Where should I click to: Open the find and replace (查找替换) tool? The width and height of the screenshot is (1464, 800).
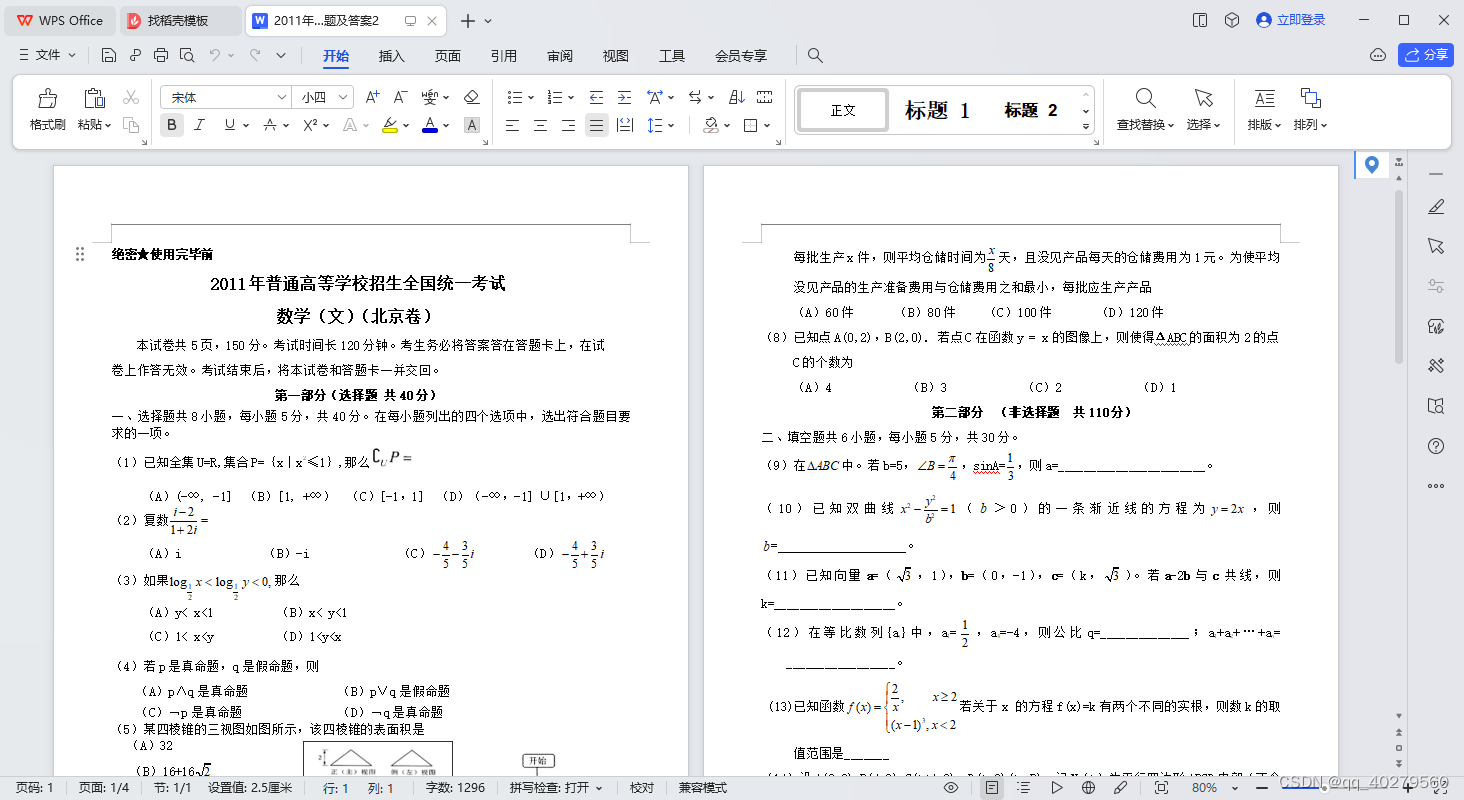click(1144, 107)
